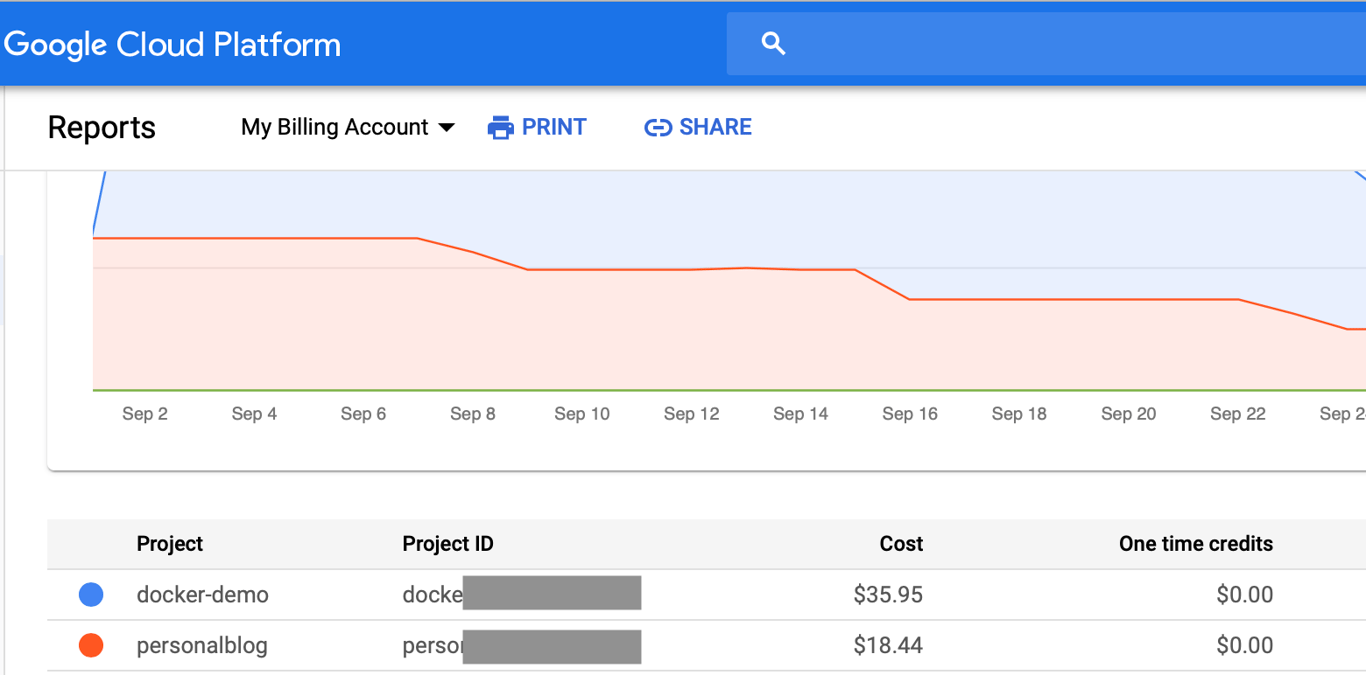The image size is (1366, 675).
Task: Sort by the Cost column header
Action: (x=901, y=544)
